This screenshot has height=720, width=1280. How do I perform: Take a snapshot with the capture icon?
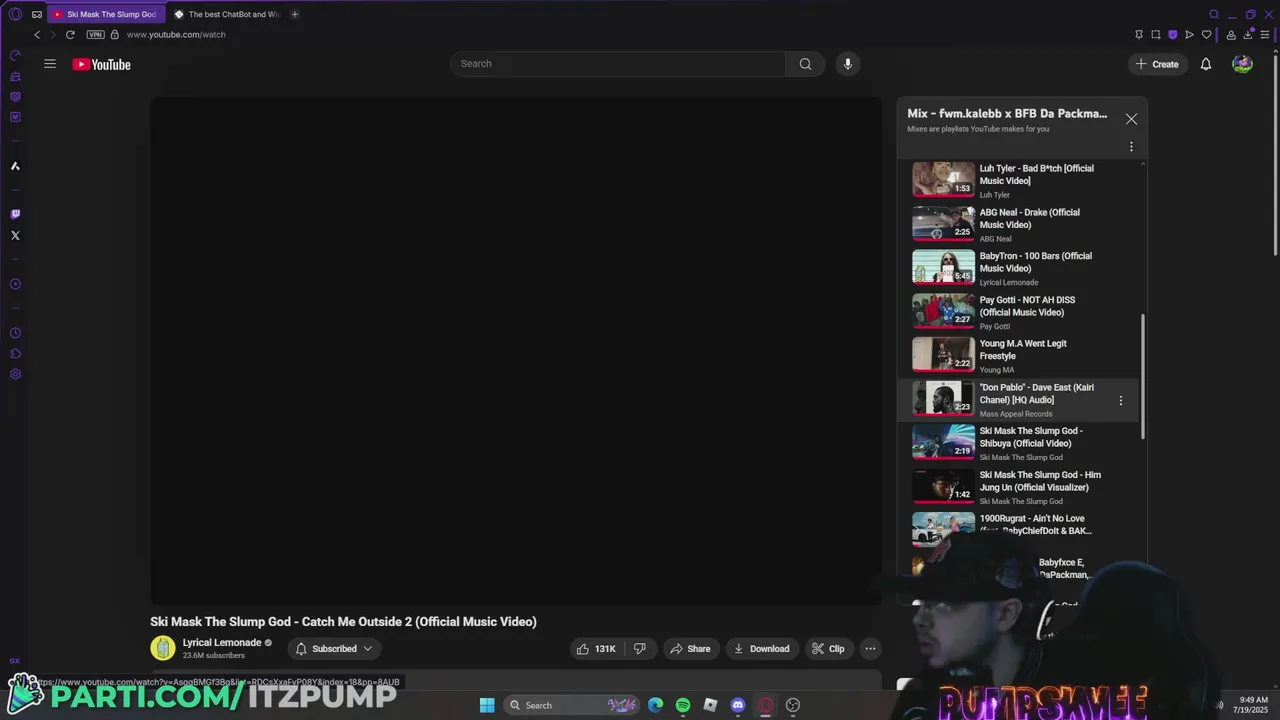click(x=1156, y=34)
